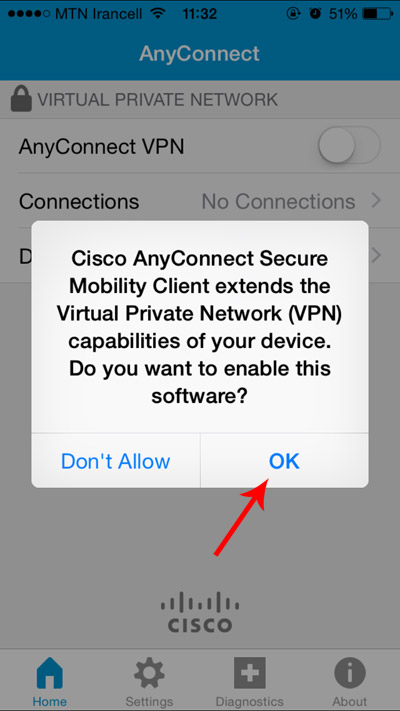Tap the Home tab icon
Viewport: 400px width, 711px height.
pos(49,673)
